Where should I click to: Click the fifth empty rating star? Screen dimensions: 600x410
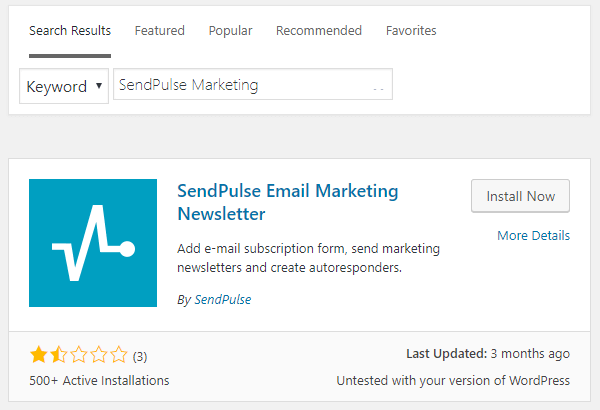tap(119, 354)
